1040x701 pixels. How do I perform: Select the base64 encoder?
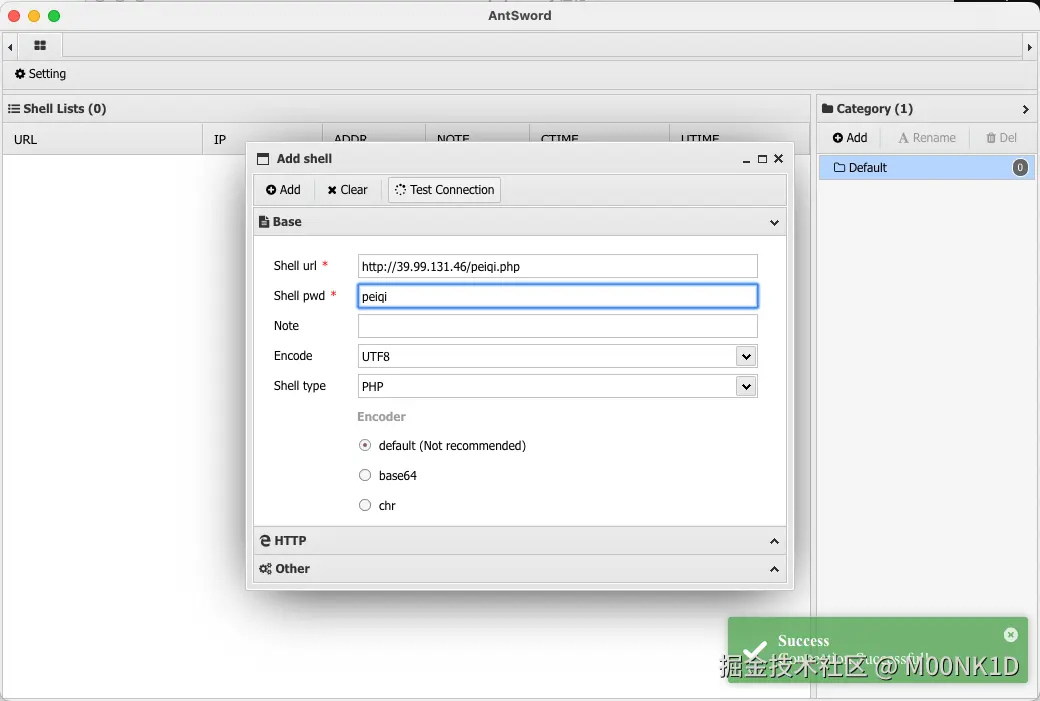point(365,475)
